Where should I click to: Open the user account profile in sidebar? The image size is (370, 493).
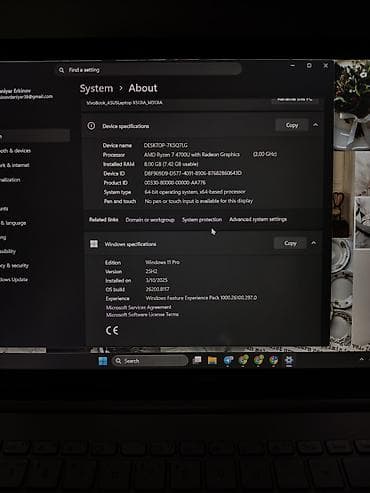coord(26,94)
